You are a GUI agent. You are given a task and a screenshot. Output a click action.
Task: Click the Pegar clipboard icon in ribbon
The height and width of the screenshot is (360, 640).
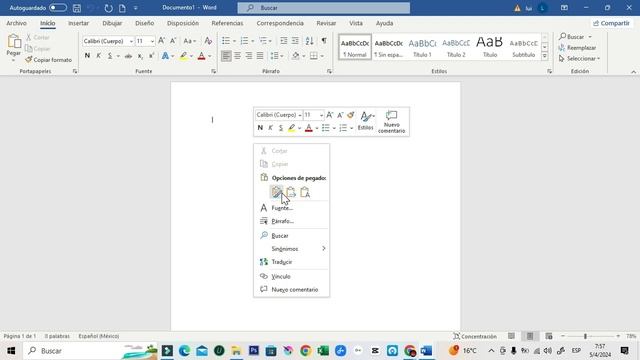pyautogui.click(x=14, y=41)
